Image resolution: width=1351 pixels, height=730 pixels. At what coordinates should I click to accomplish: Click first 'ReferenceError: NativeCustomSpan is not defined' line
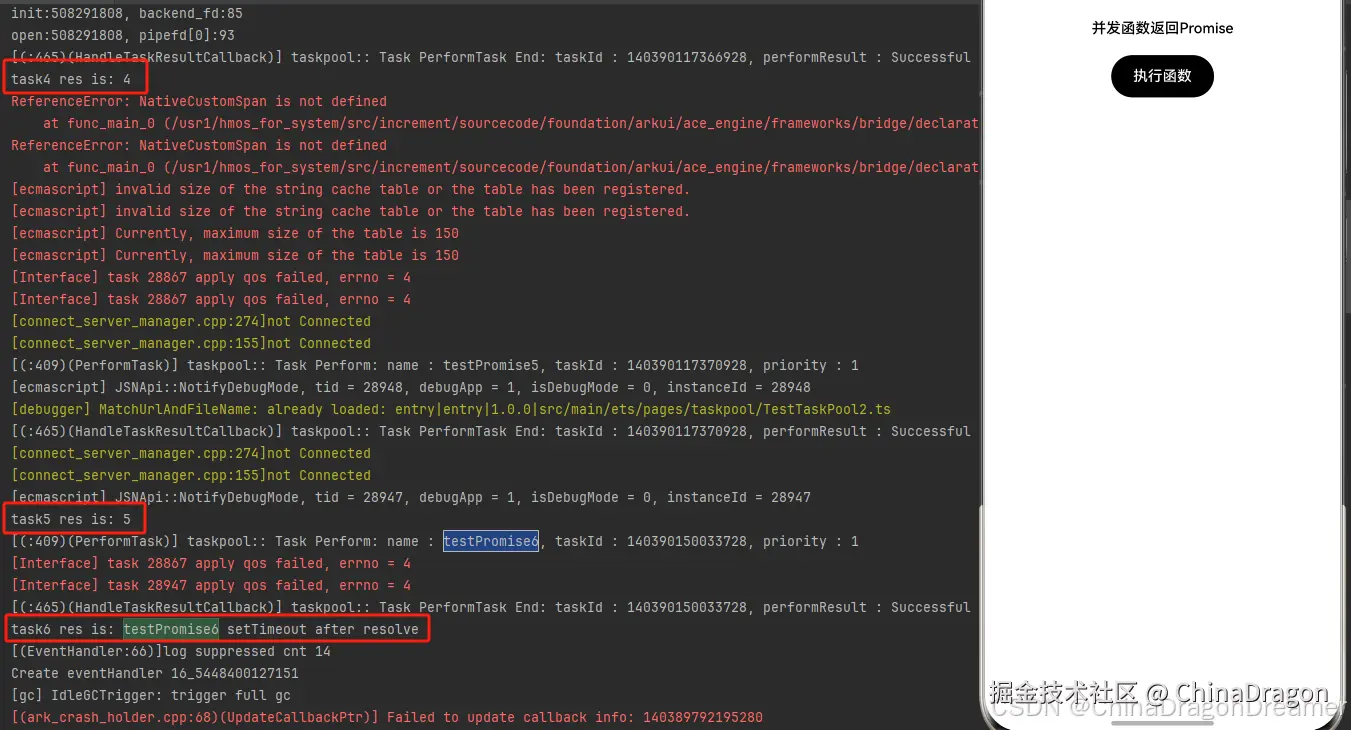(199, 101)
